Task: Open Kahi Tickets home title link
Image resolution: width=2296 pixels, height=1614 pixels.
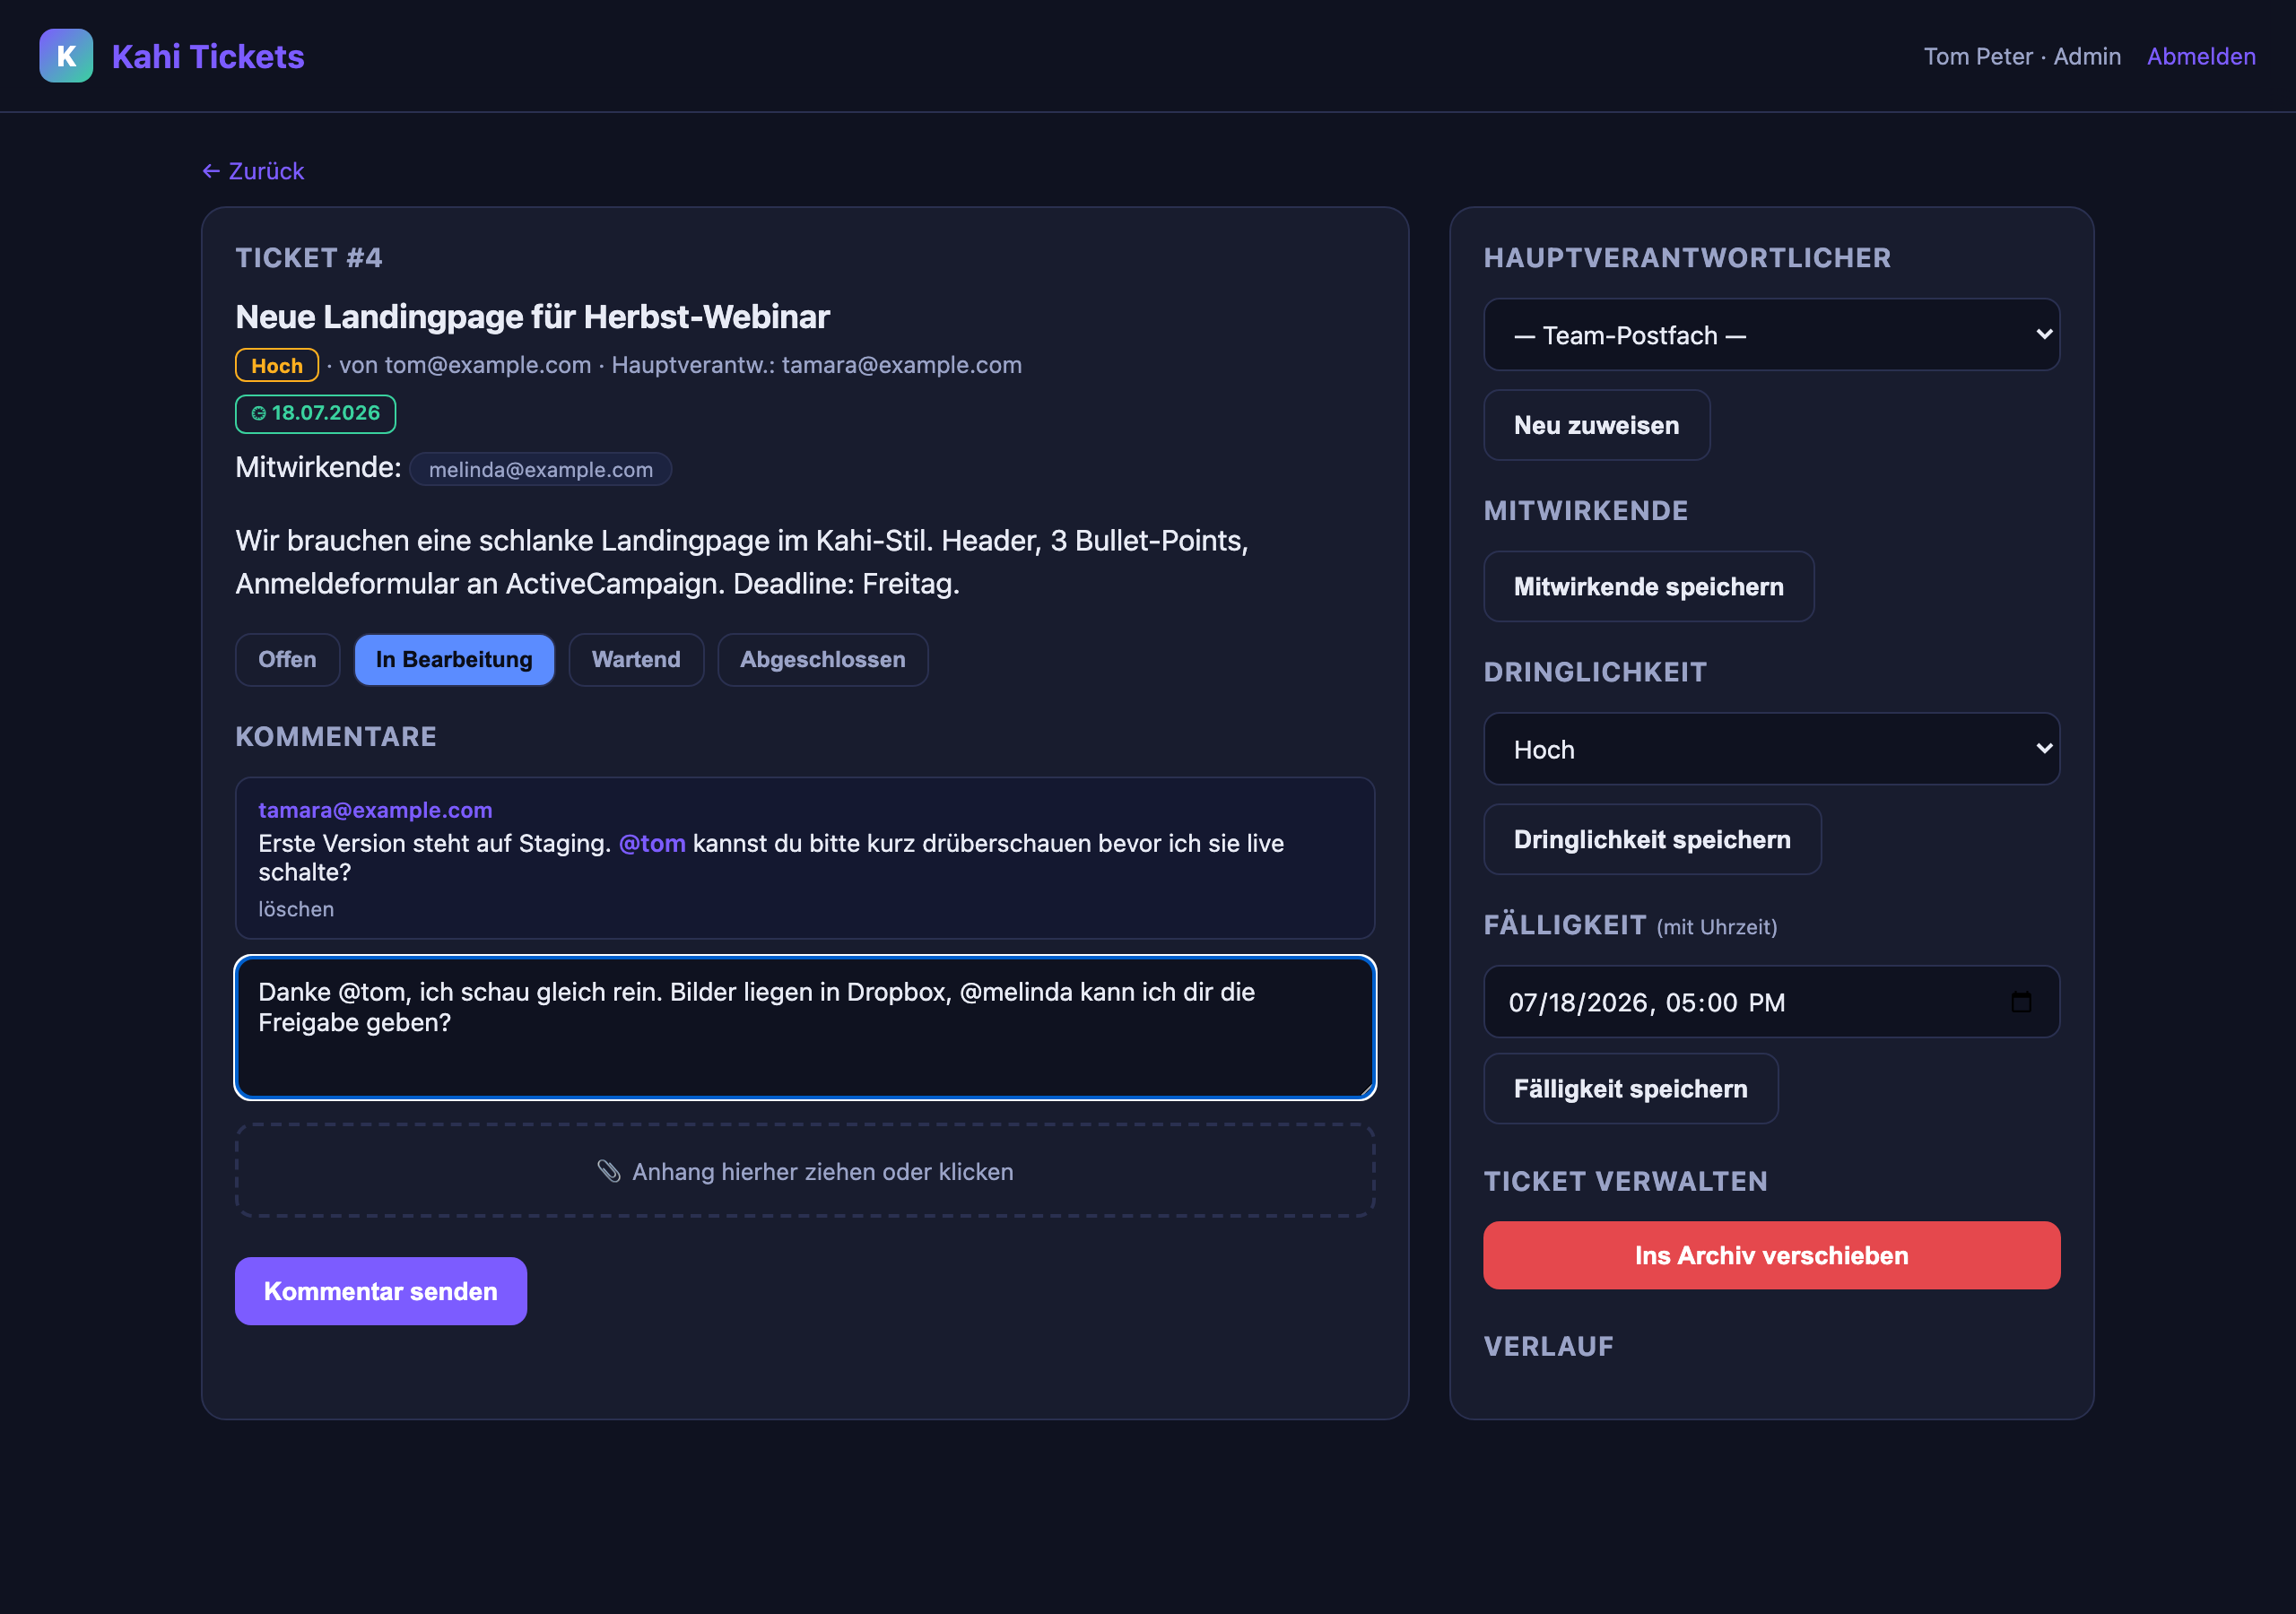Action: pos(208,56)
